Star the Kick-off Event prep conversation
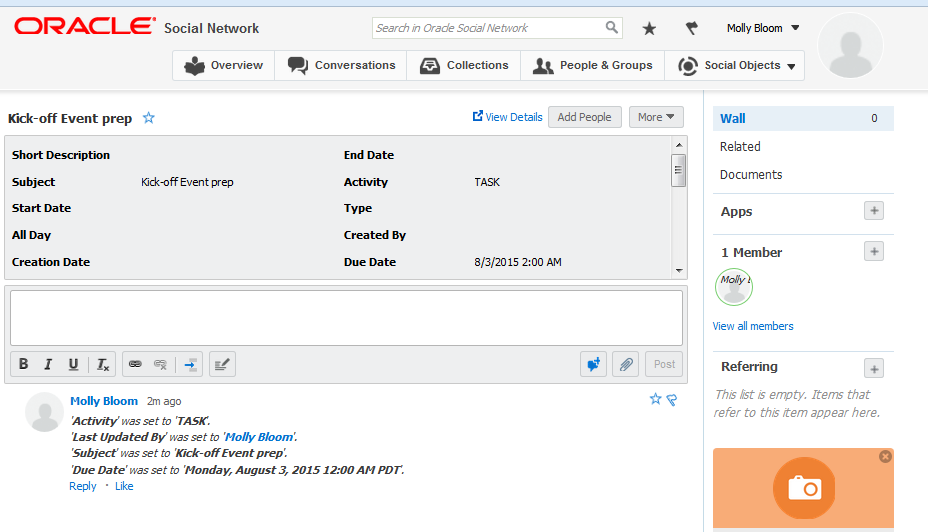The height and width of the screenshot is (532, 928). [149, 118]
